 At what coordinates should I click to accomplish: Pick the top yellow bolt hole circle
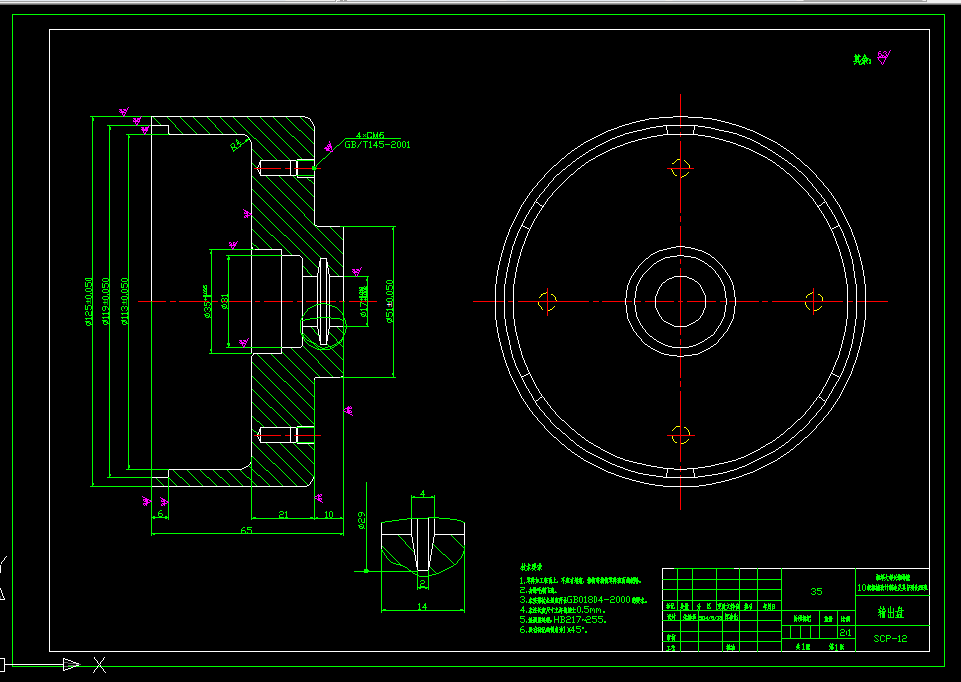pyautogui.click(x=680, y=168)
